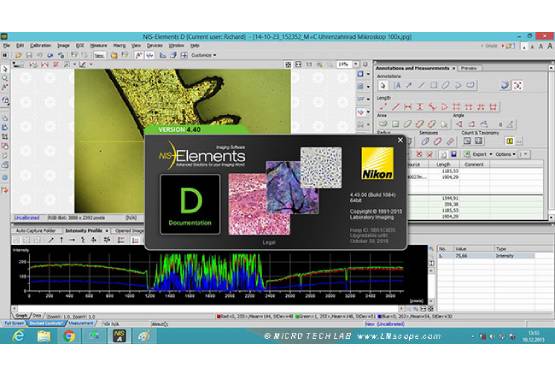The image size is (555, 377).
Task: Select the text annotation tool
Action: 397,85
